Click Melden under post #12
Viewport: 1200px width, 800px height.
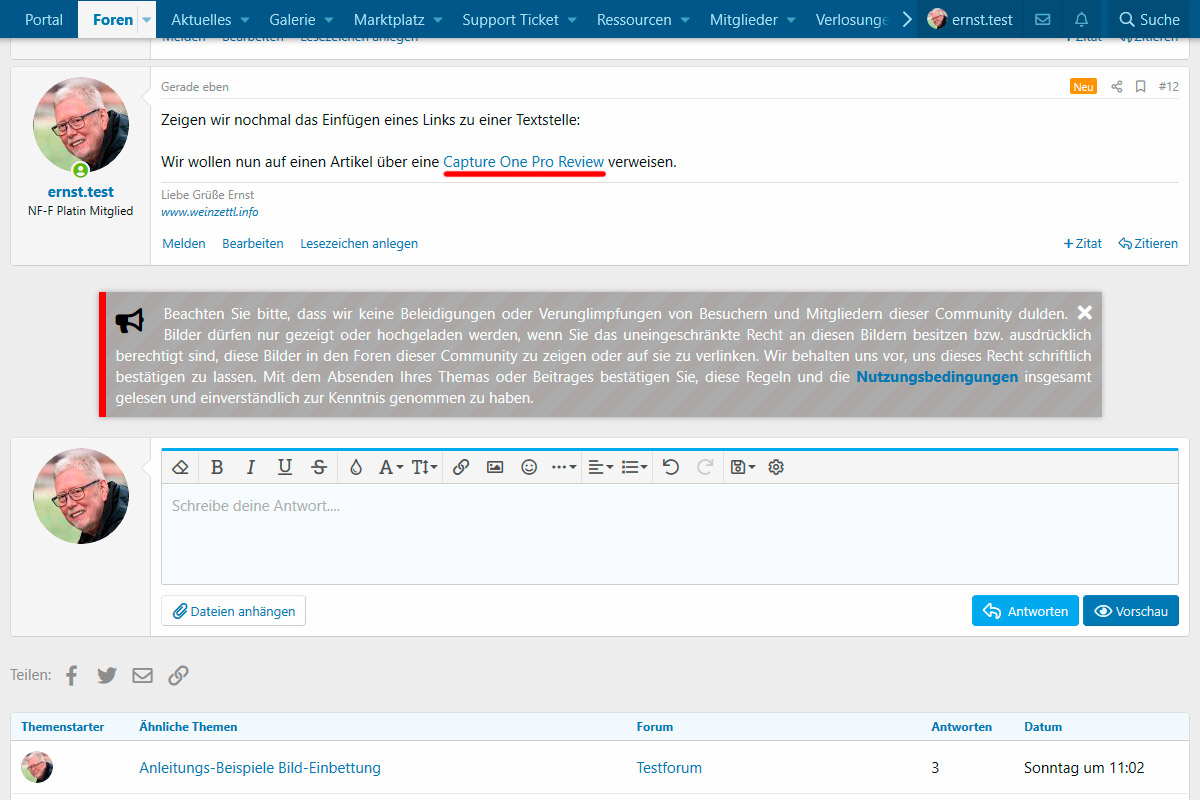coord(183,243)
